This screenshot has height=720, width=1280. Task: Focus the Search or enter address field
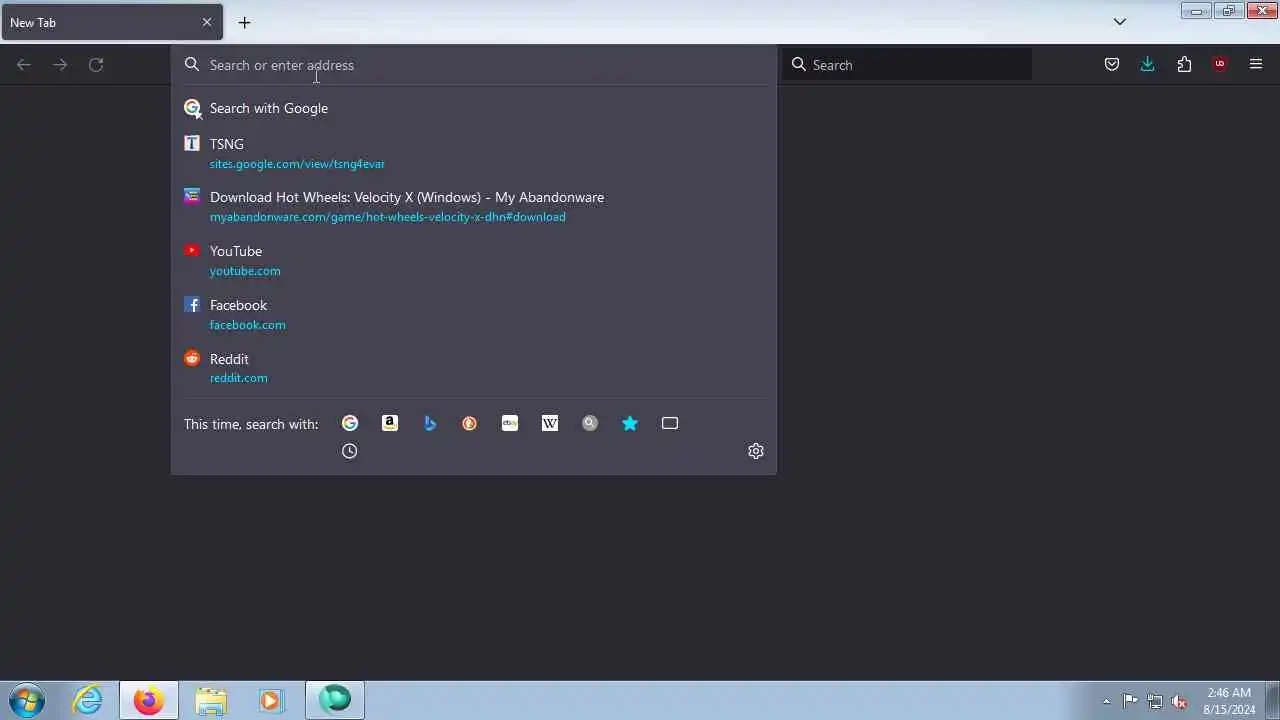pos(474,65)
